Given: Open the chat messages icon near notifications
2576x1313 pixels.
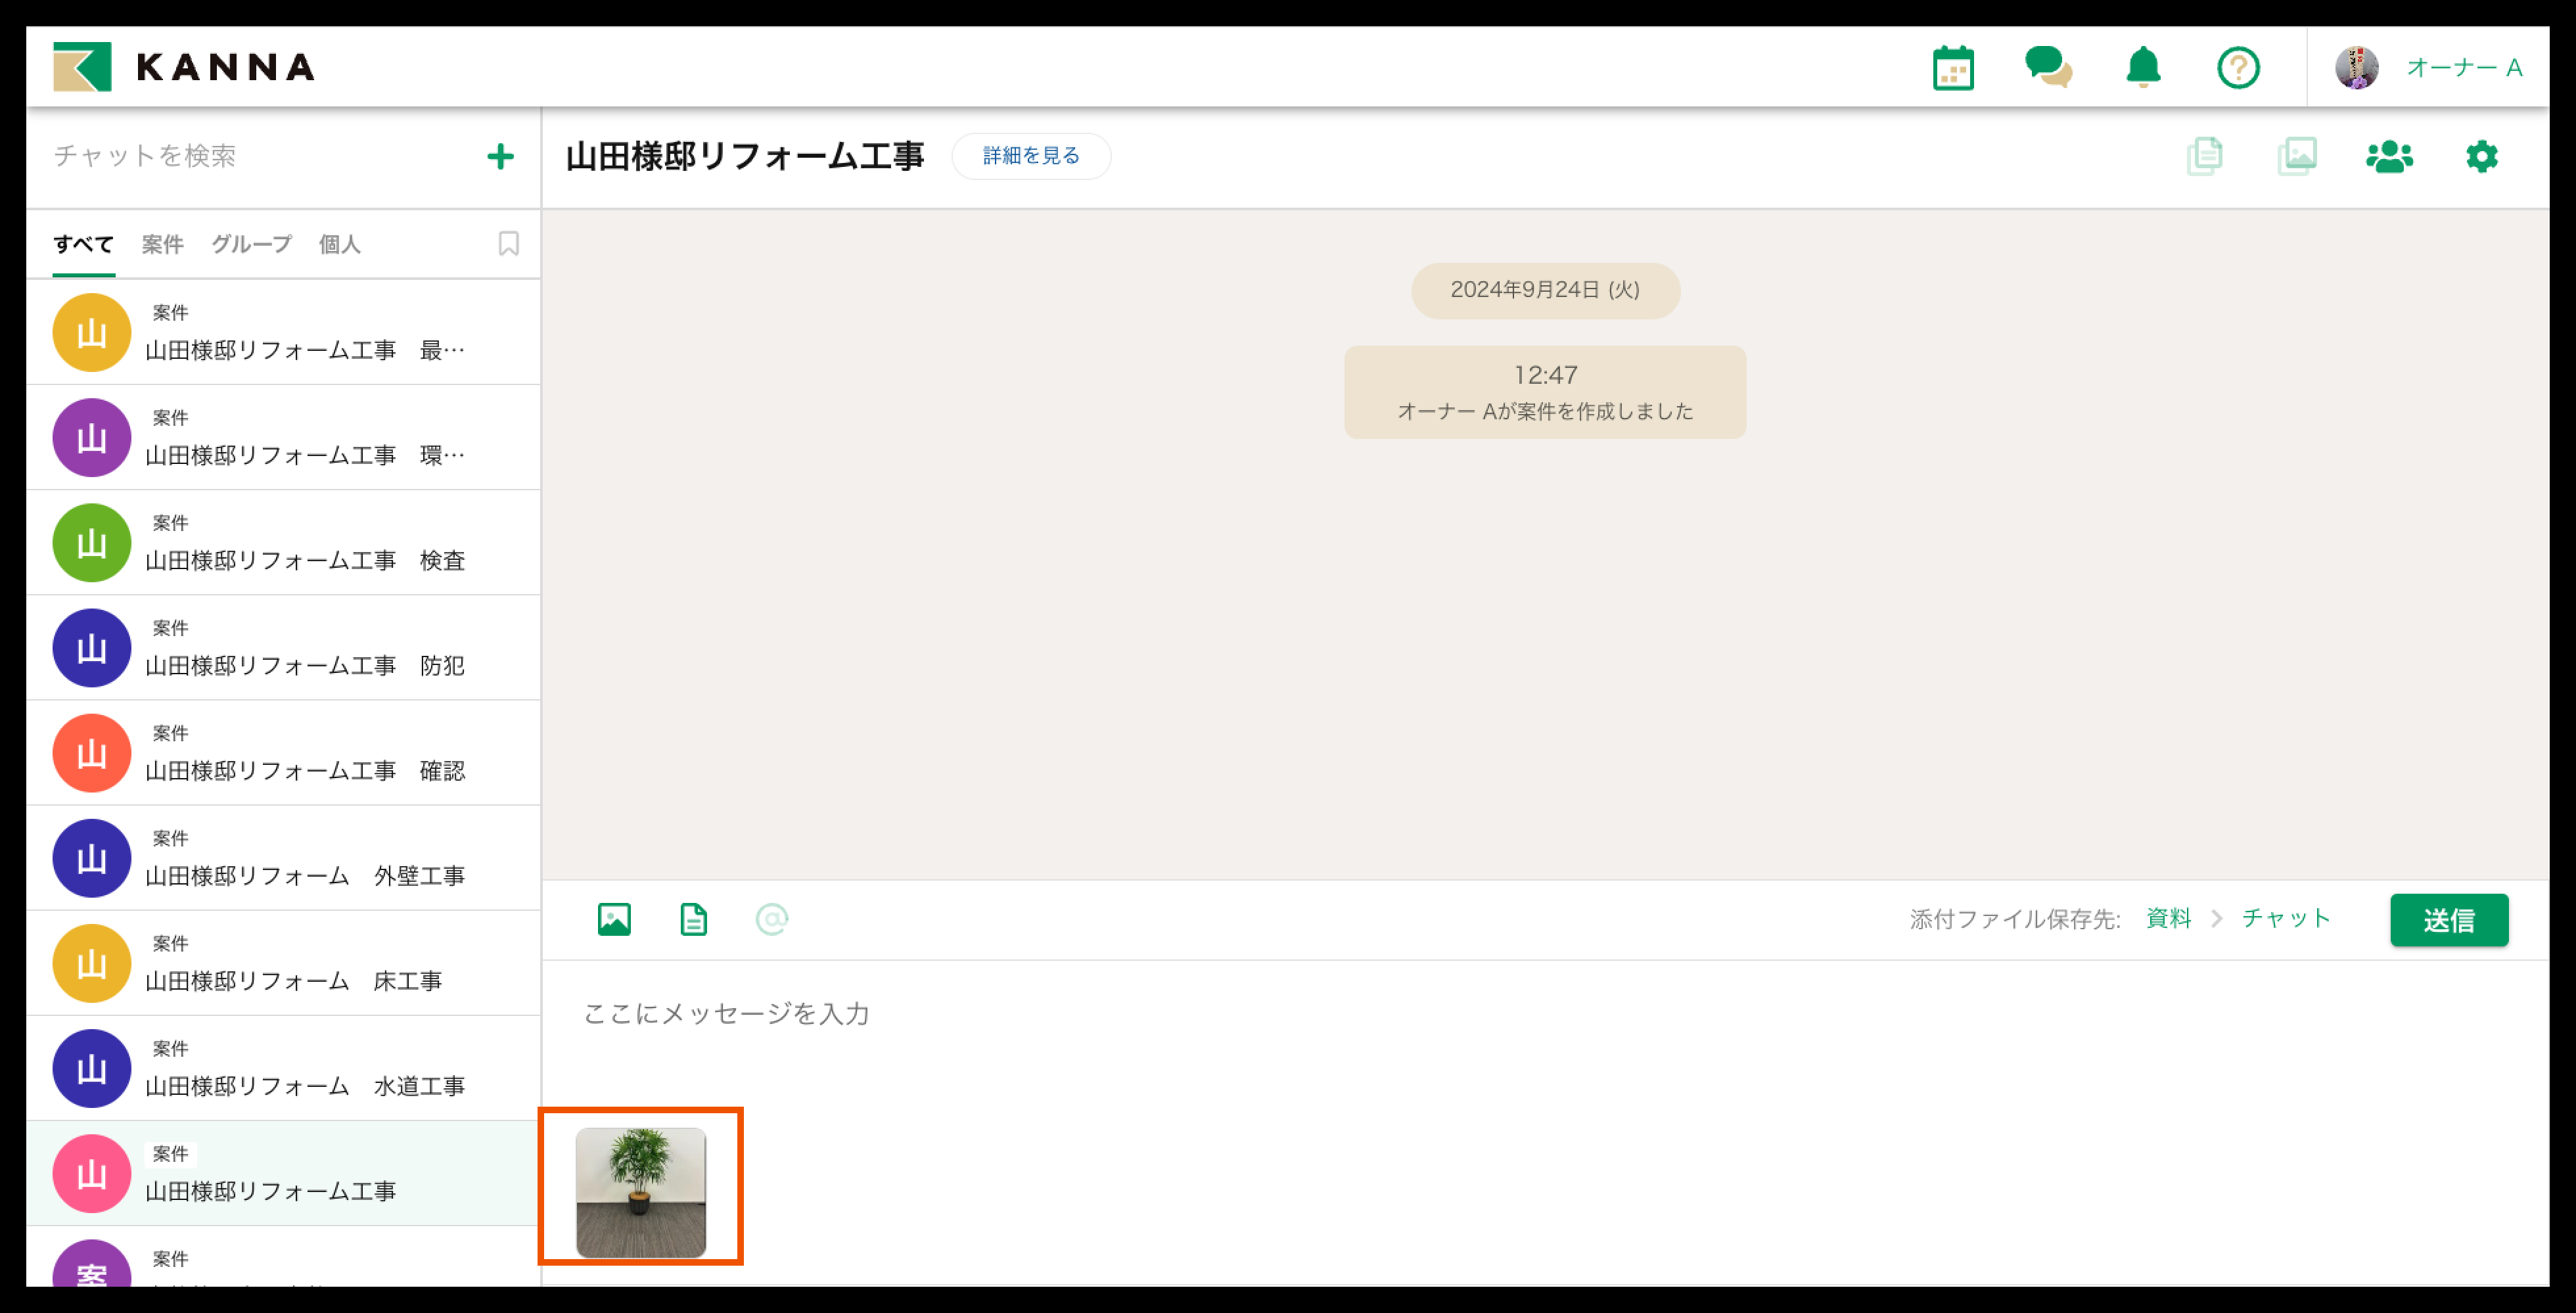Looking at the screenshot, I should [2048, 67].
